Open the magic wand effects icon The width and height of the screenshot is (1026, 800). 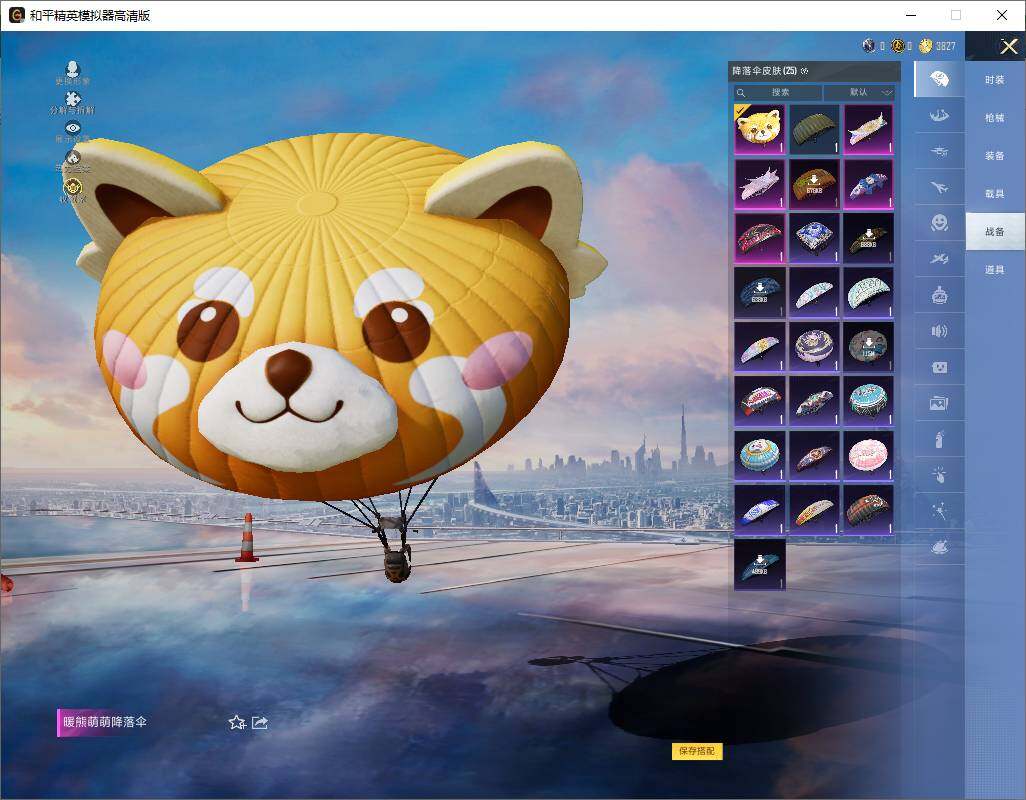point(939,511)
